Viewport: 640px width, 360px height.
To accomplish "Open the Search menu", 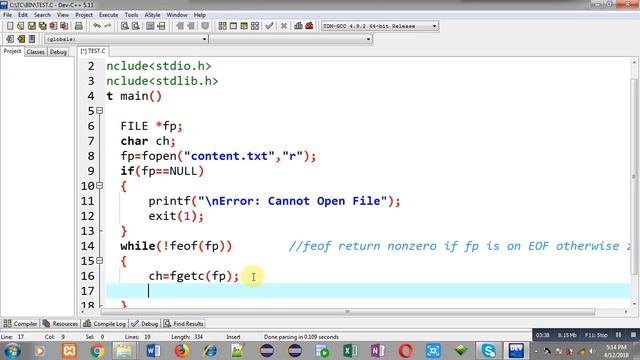I will click(42, 15).
